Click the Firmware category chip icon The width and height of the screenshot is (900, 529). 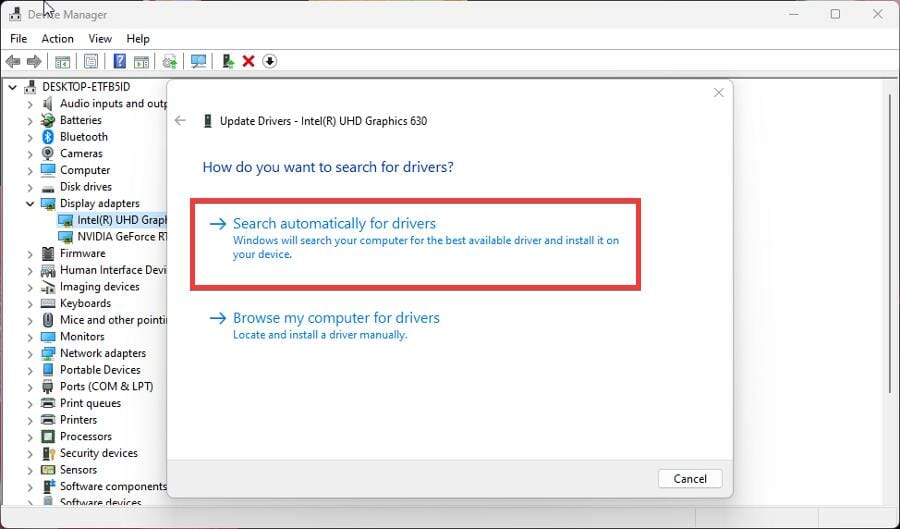48,254
